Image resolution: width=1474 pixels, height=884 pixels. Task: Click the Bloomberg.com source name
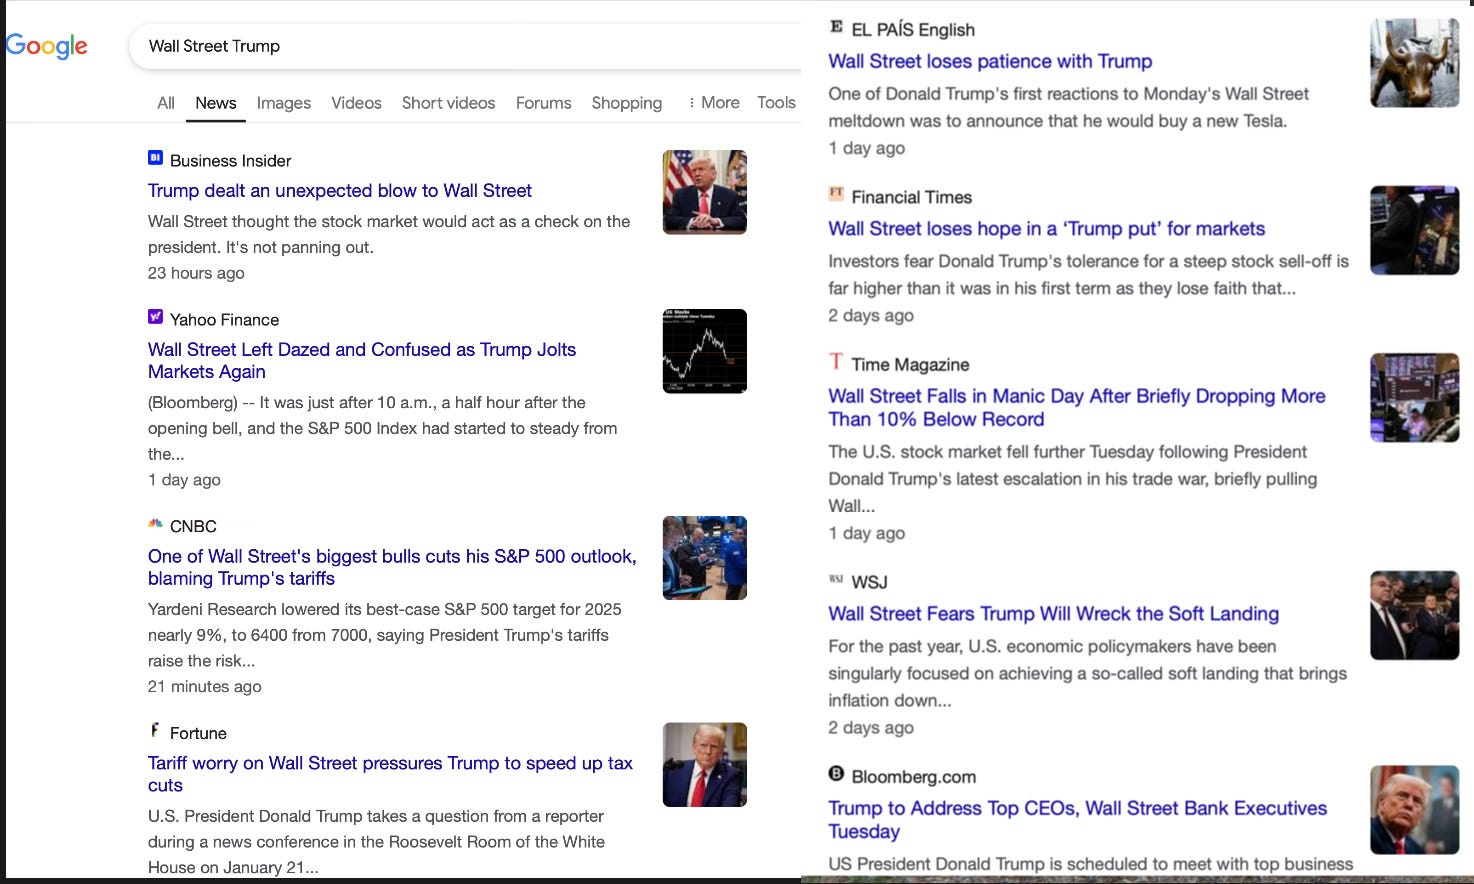pyautogui.click(x=913, y=777)
